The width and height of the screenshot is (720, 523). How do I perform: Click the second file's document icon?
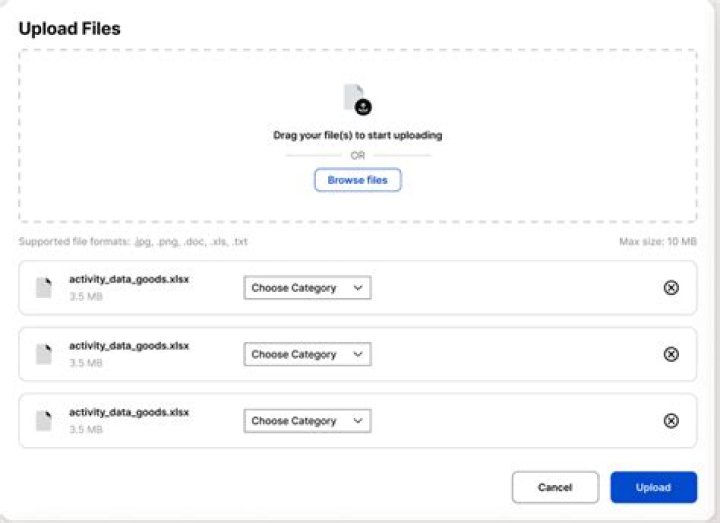point(44,354)
